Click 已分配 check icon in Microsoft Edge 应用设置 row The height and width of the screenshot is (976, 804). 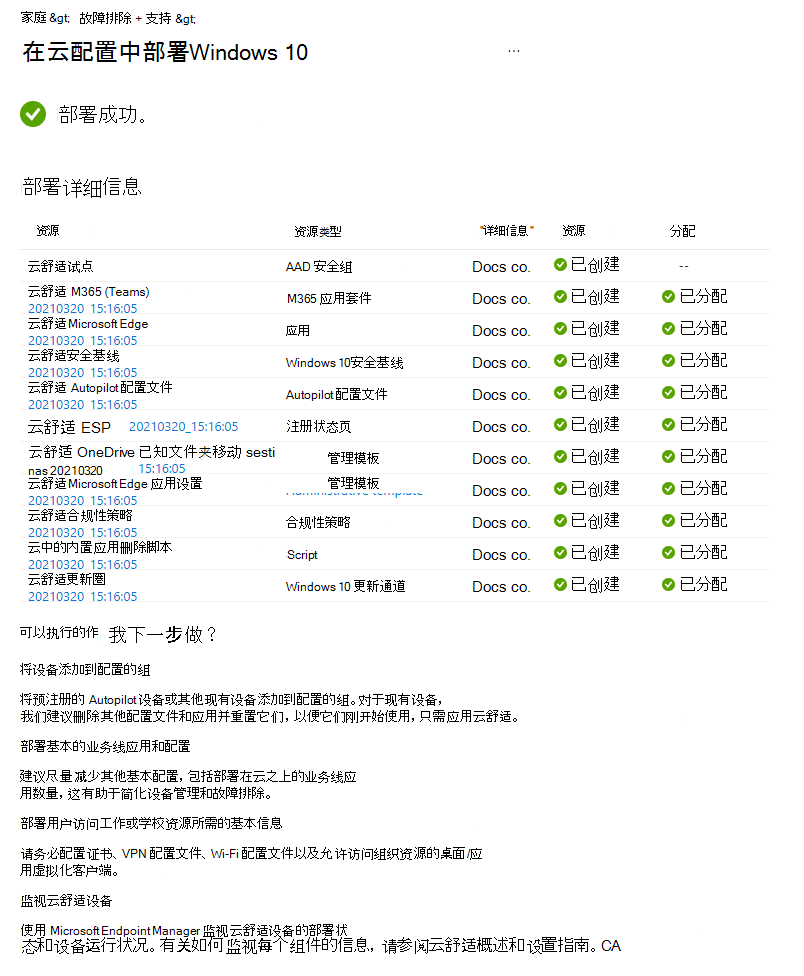click(668, 488)
